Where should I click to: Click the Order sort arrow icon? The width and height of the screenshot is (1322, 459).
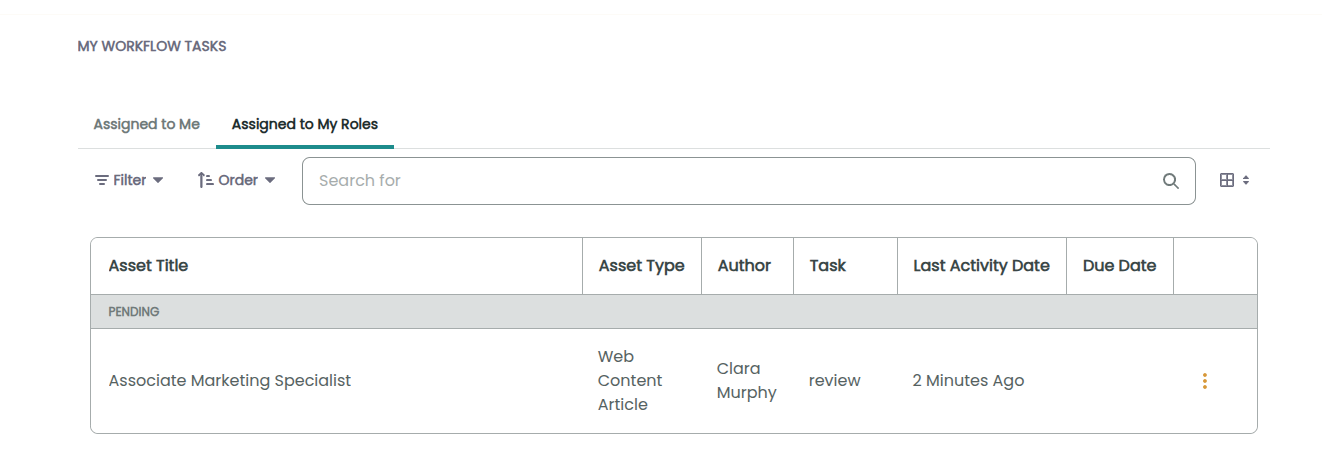point(205,180)
